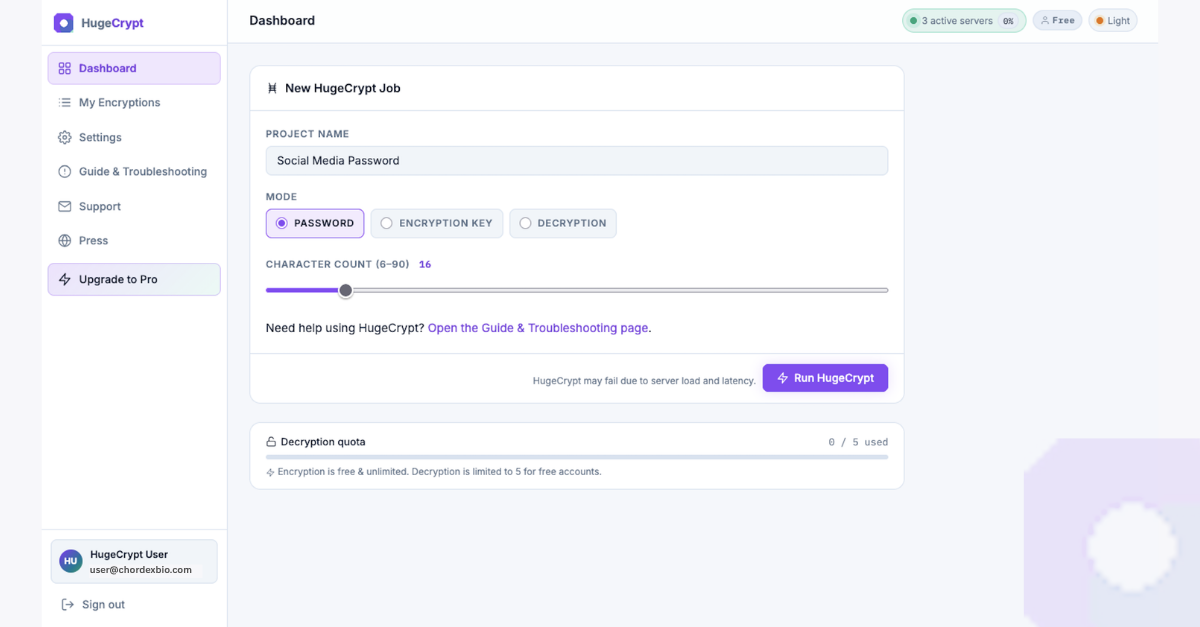The image size is (1200, 627).
Task: Click the '0 / 5 used' quota text
Action: tap(858, 442)
